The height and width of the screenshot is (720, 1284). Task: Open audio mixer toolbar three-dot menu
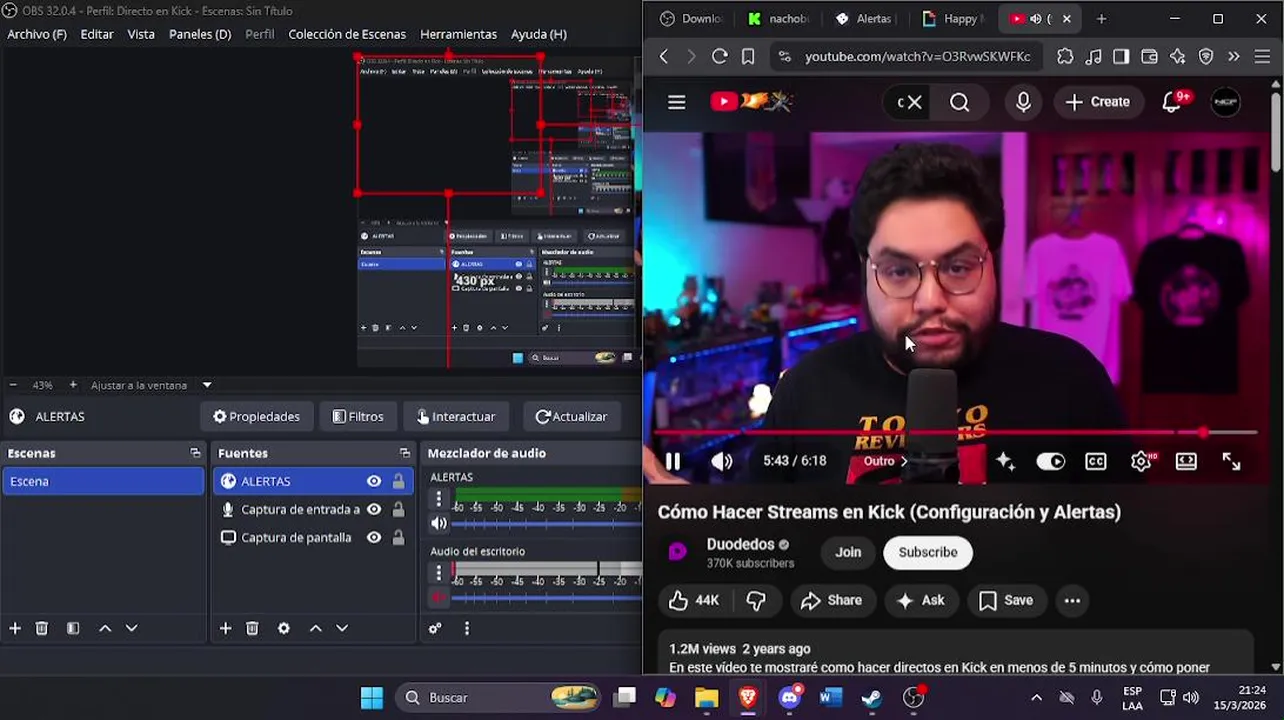[x=466, y=628]
